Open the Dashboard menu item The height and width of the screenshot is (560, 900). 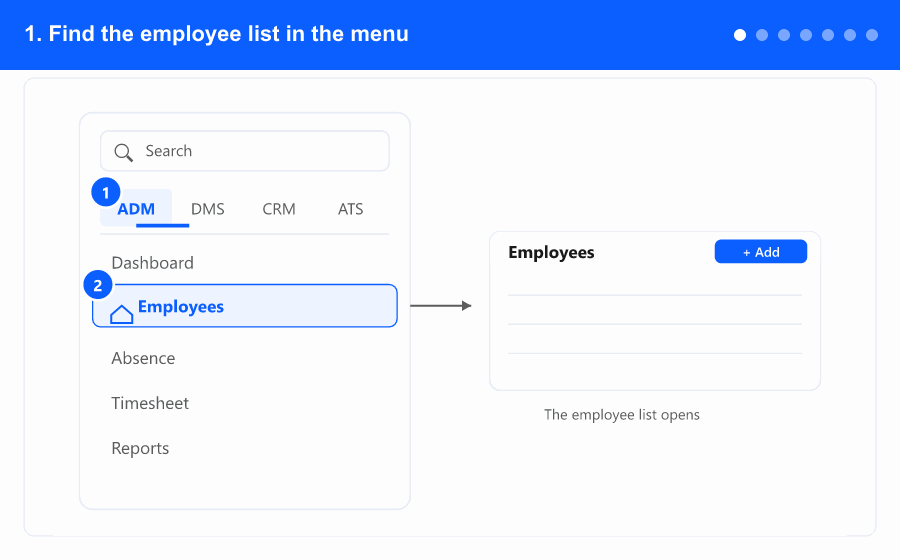(x=153, y=263)
